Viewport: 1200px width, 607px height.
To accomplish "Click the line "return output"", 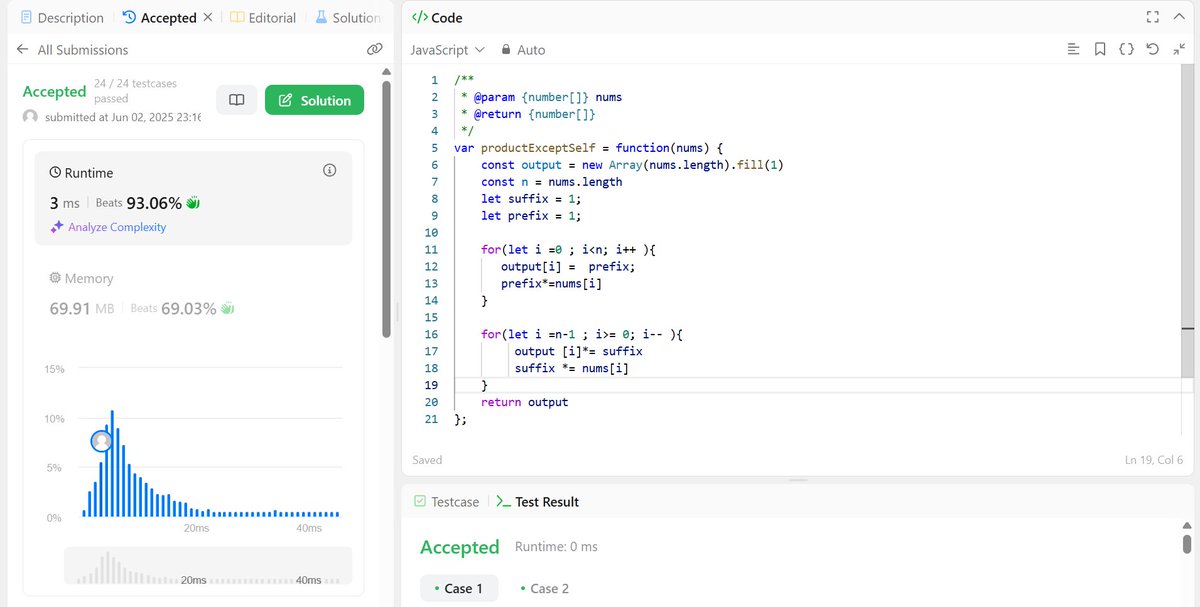I will tap(524, 402).
